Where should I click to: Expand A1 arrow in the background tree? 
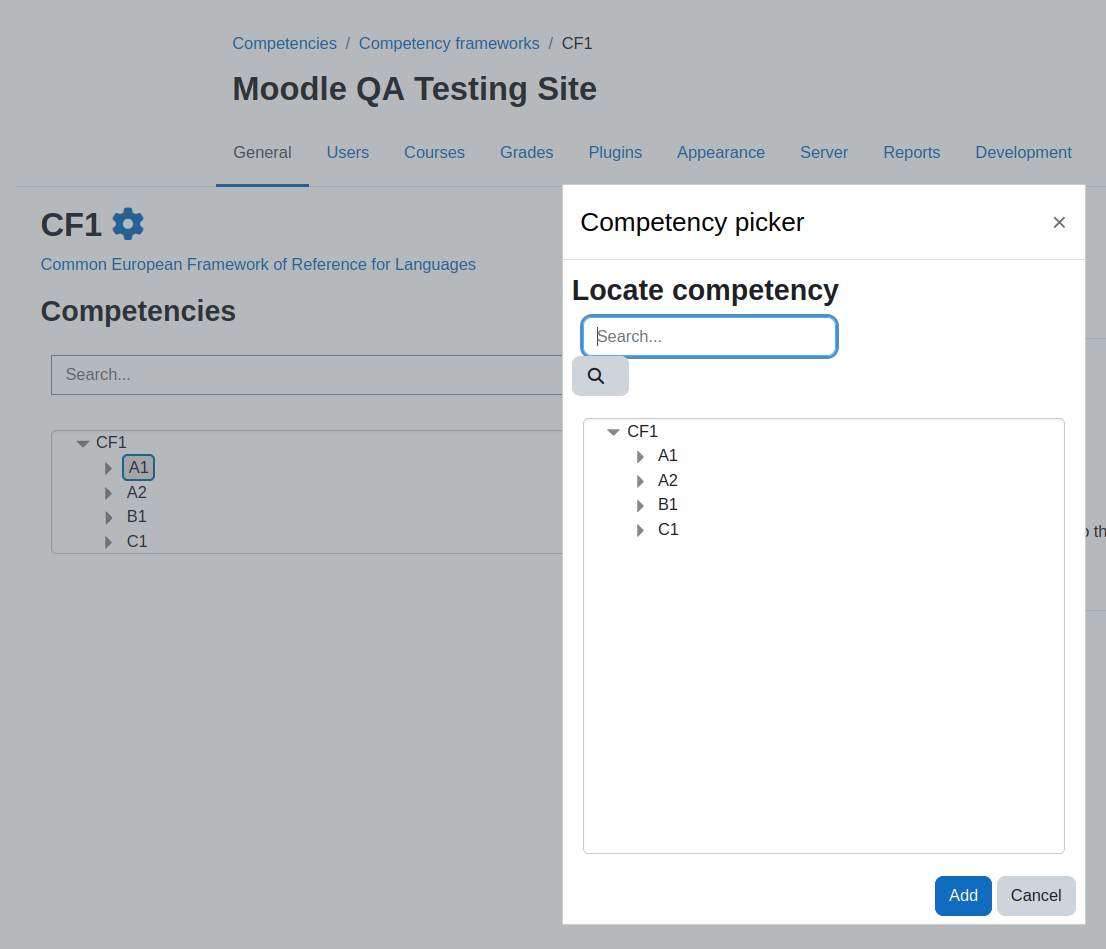(x=108, y=469)
